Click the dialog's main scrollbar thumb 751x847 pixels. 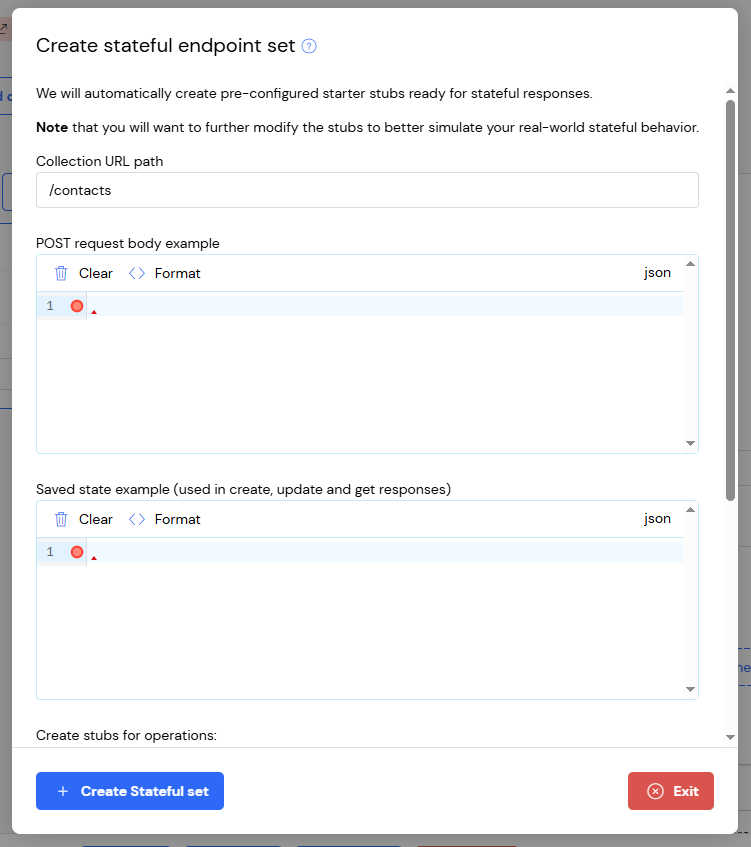tap(730, 300)
